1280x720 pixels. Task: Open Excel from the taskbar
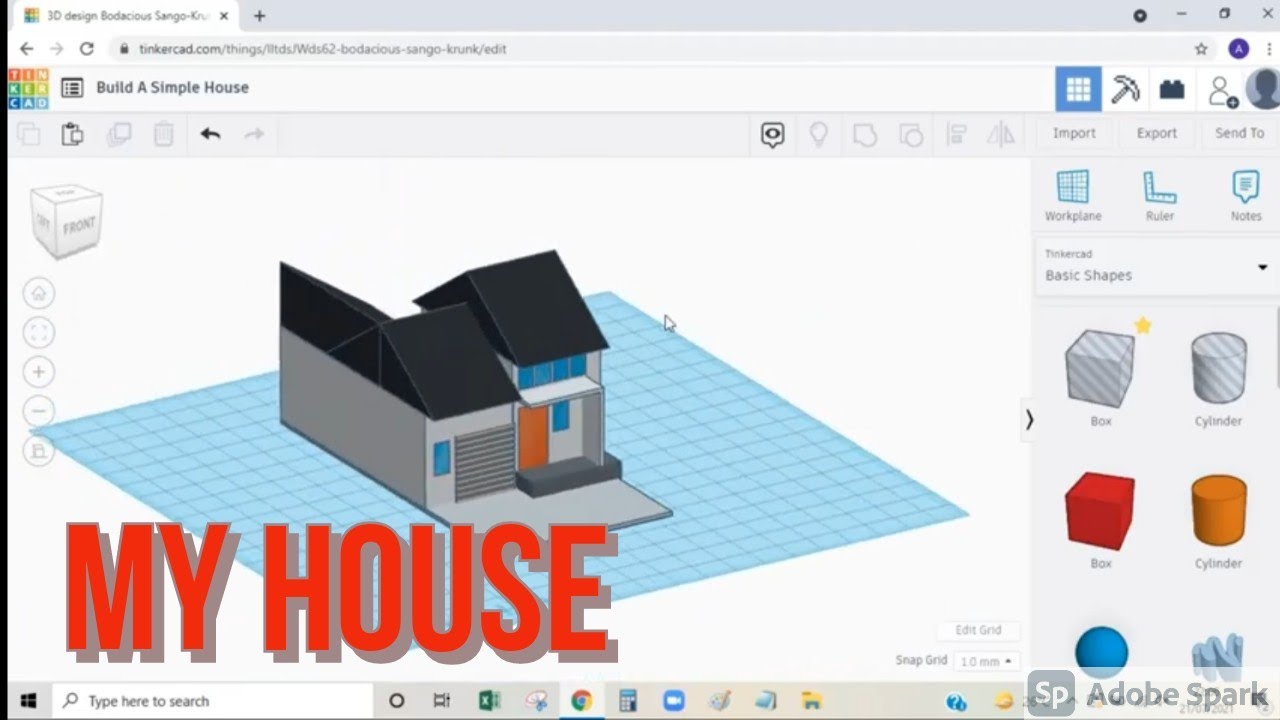pos(489,701)
